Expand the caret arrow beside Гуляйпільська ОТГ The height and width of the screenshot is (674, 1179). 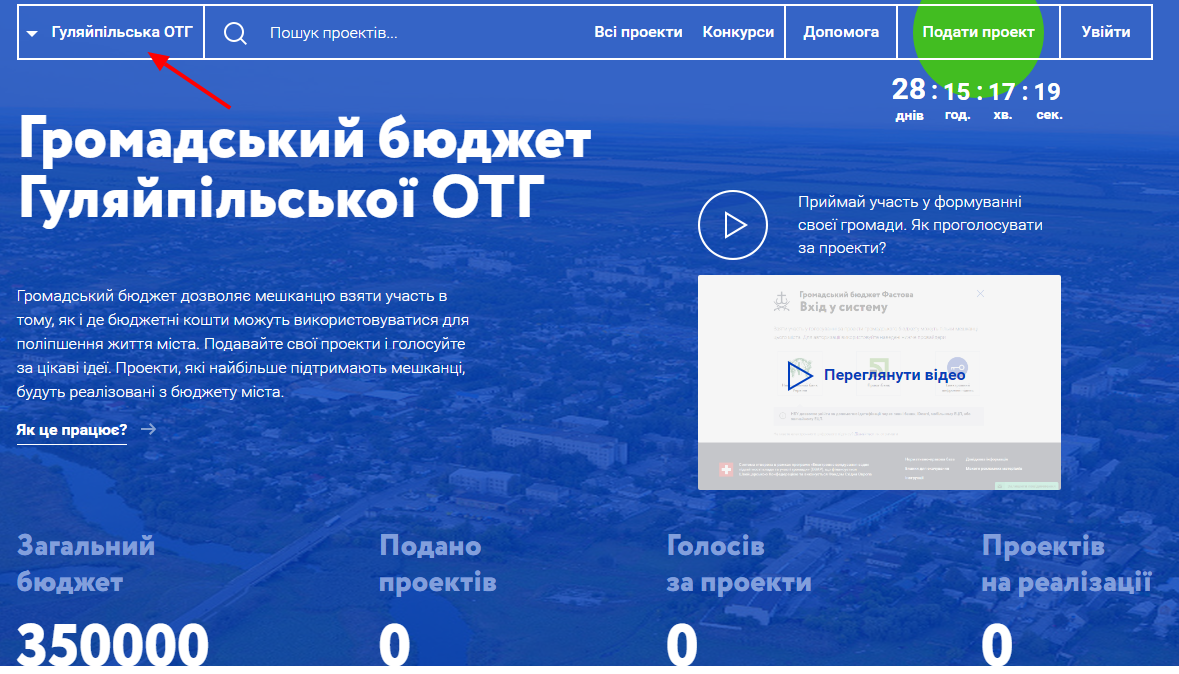(x=32, y=33)
